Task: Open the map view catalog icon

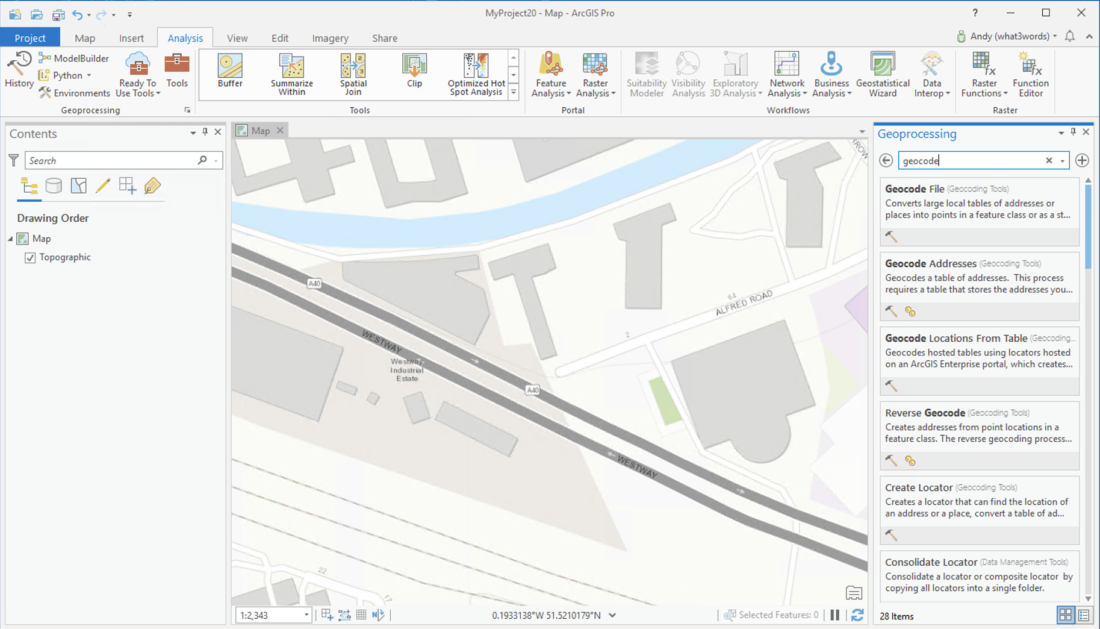Action: (x=854, y=593)
